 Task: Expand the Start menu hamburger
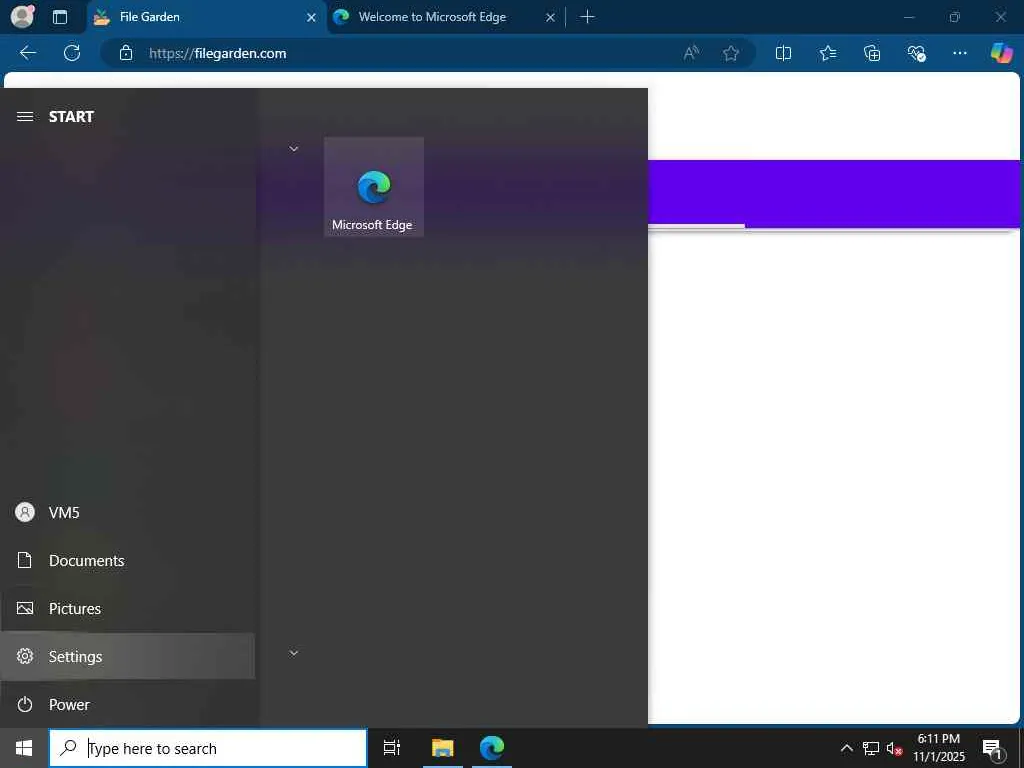pos(25,116)
